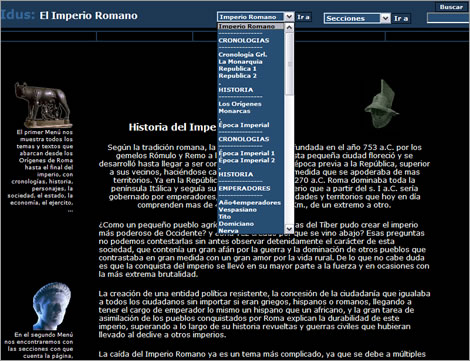
Task: Click the dropdown list scroll-down arrow
Action: (x=289, y=229)
